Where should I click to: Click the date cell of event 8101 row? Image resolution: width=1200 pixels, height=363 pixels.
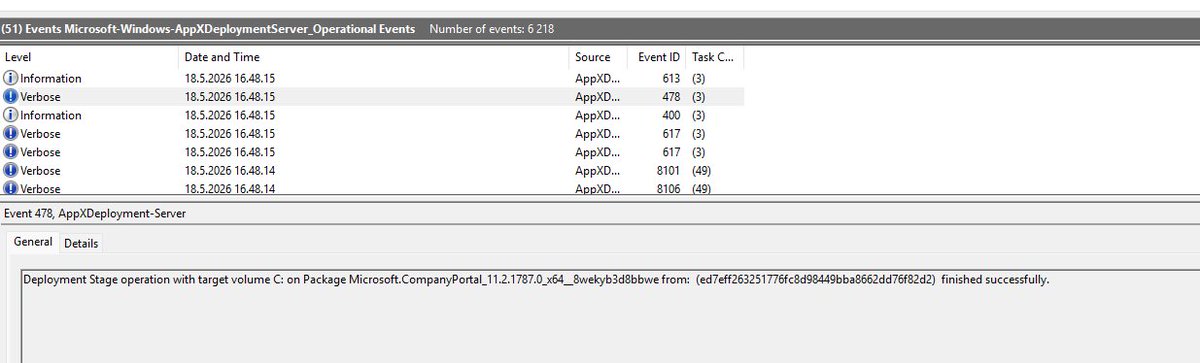230,171
